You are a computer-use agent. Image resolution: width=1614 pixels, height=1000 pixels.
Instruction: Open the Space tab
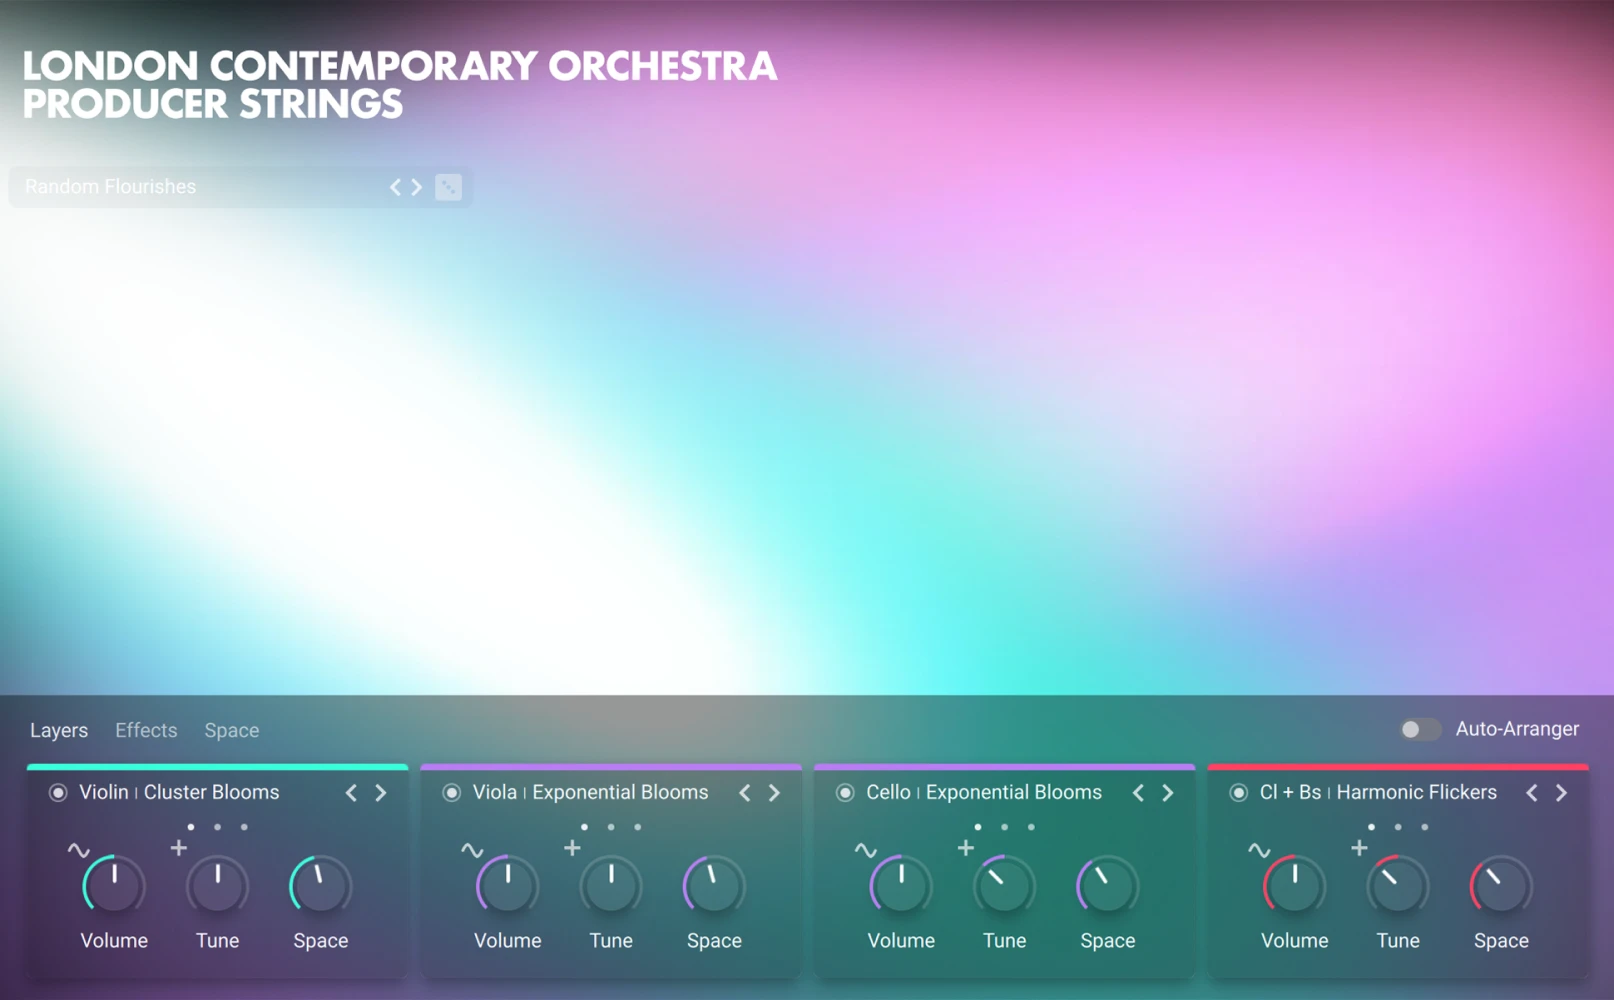[231, 730]
